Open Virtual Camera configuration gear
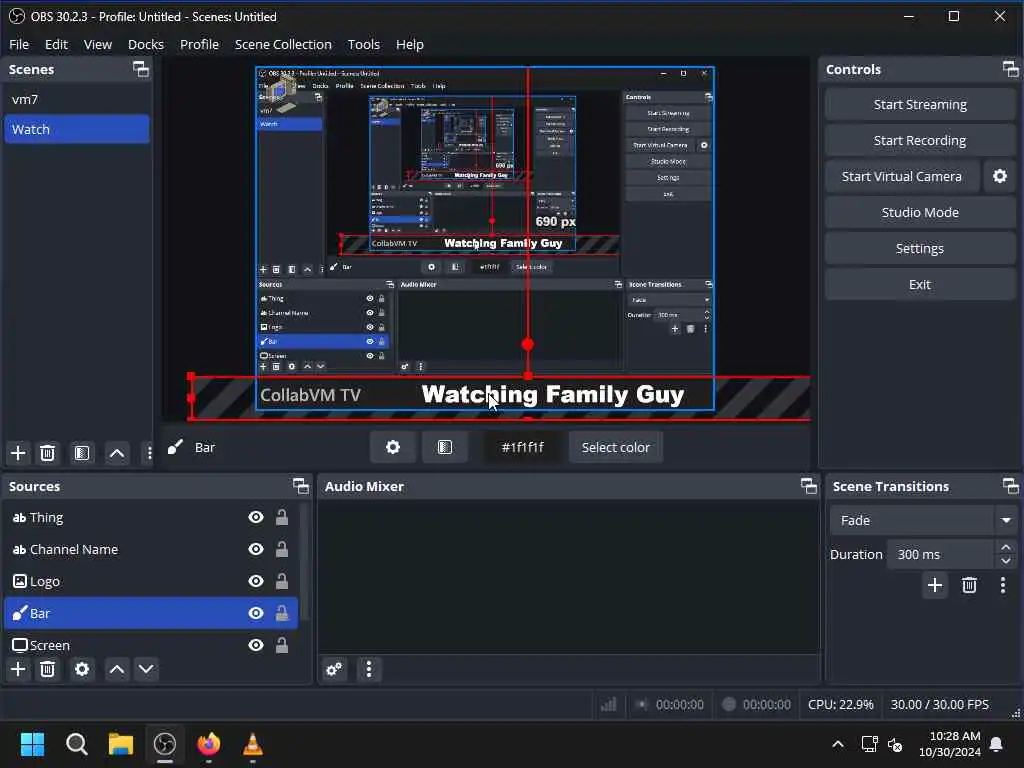 tap(1000, 176)
